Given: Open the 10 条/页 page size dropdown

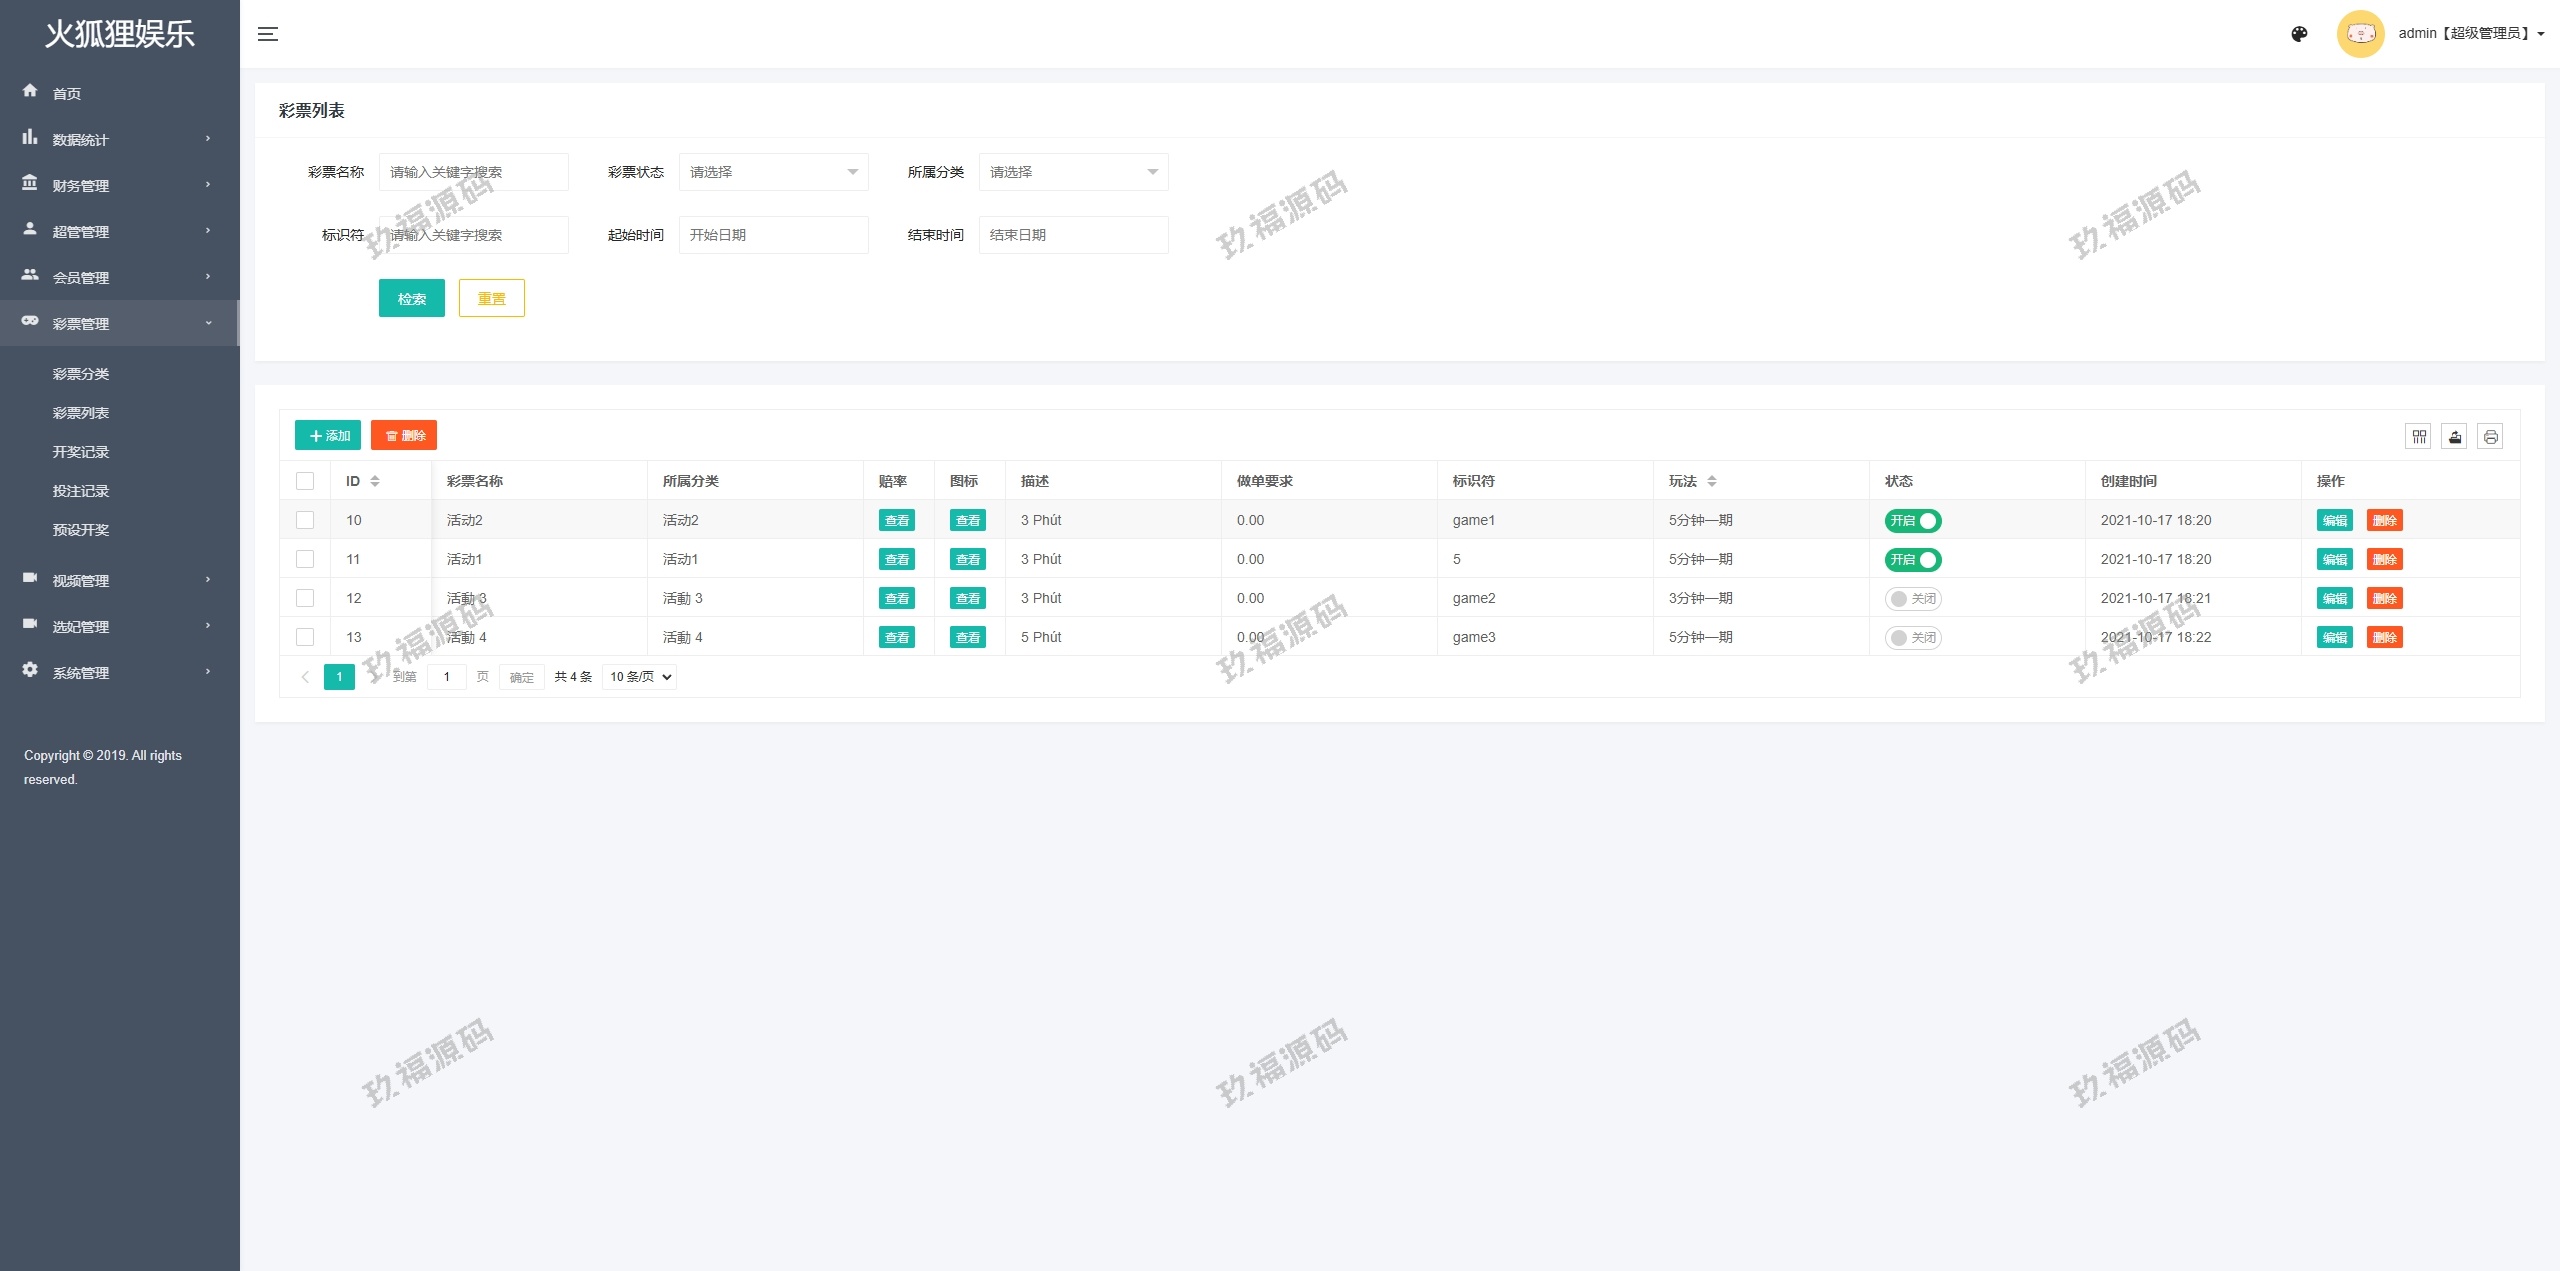Looking at the screenshot, I should pos(640,677).
